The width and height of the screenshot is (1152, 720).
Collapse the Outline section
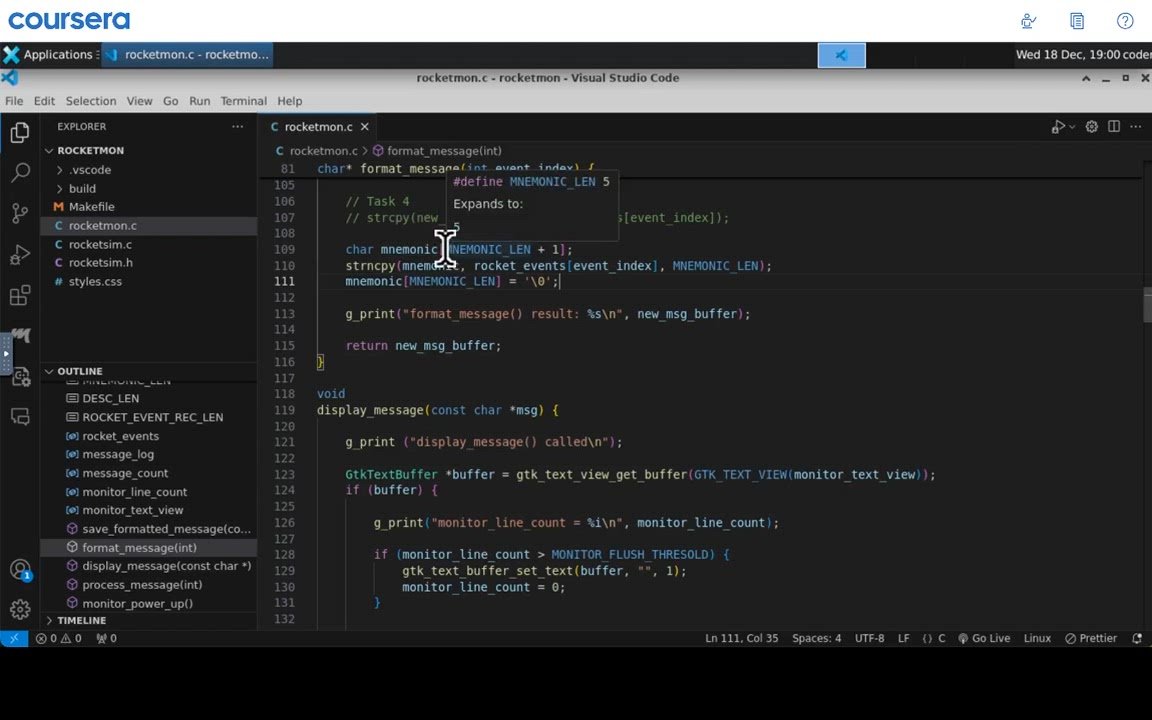78,371
